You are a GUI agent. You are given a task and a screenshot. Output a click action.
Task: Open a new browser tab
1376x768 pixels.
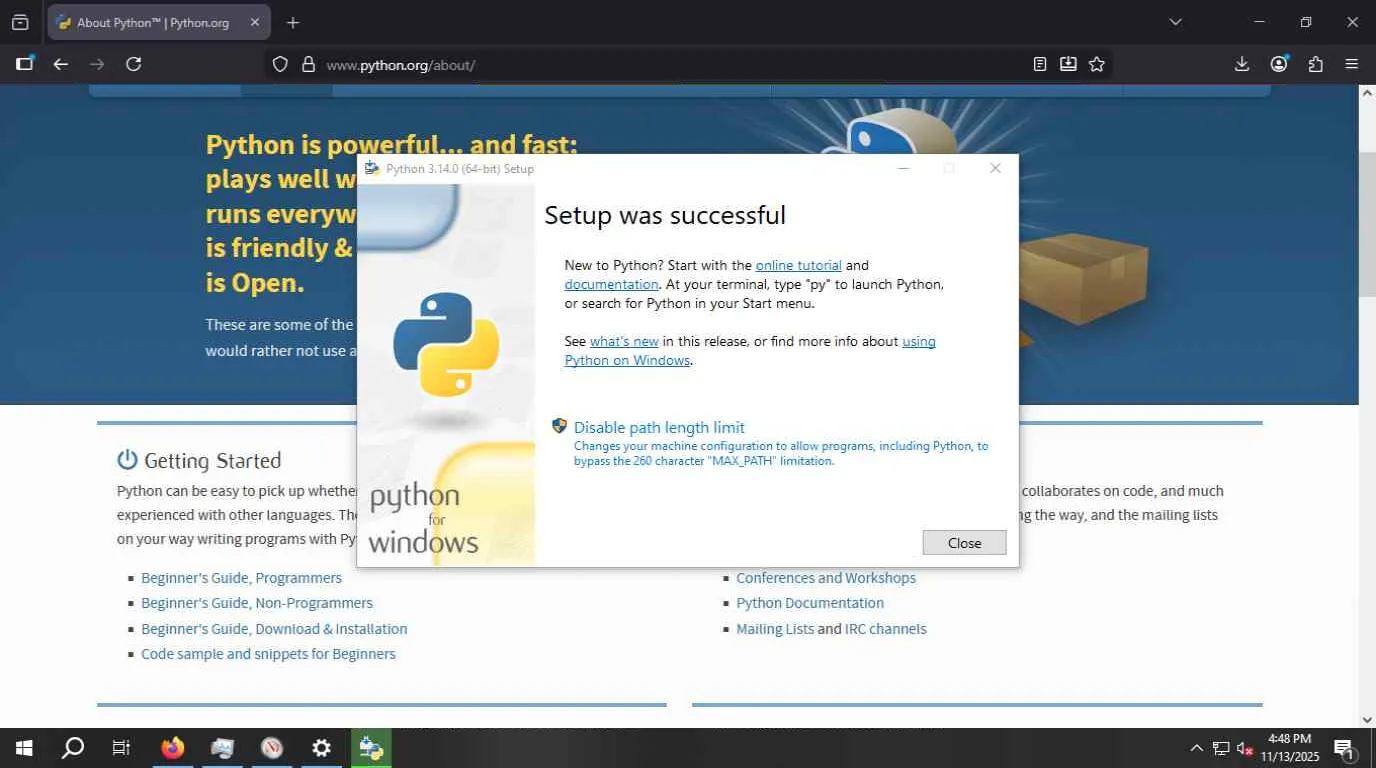click(x=292, y=22)
